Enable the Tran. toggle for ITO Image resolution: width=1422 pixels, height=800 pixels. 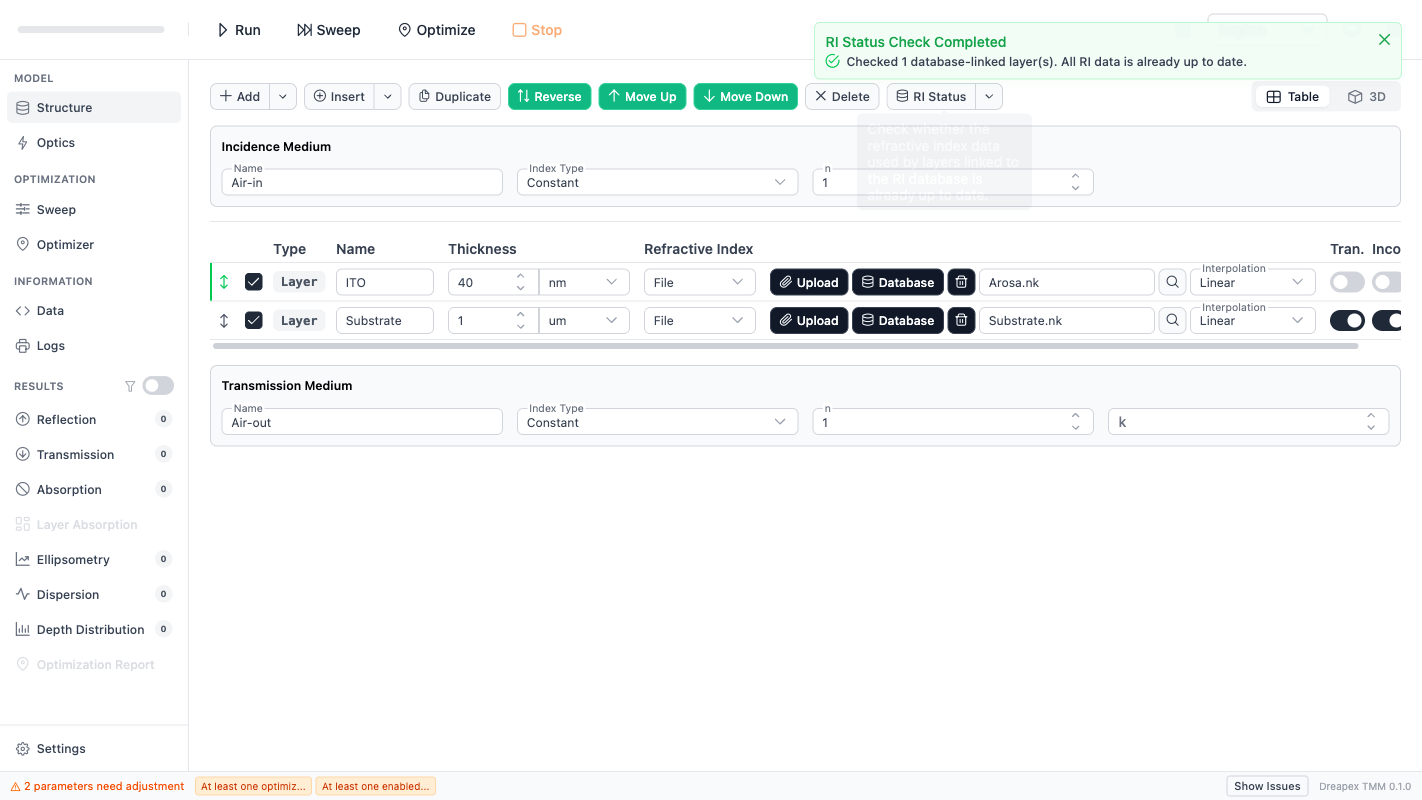(x=1346, y=282)
